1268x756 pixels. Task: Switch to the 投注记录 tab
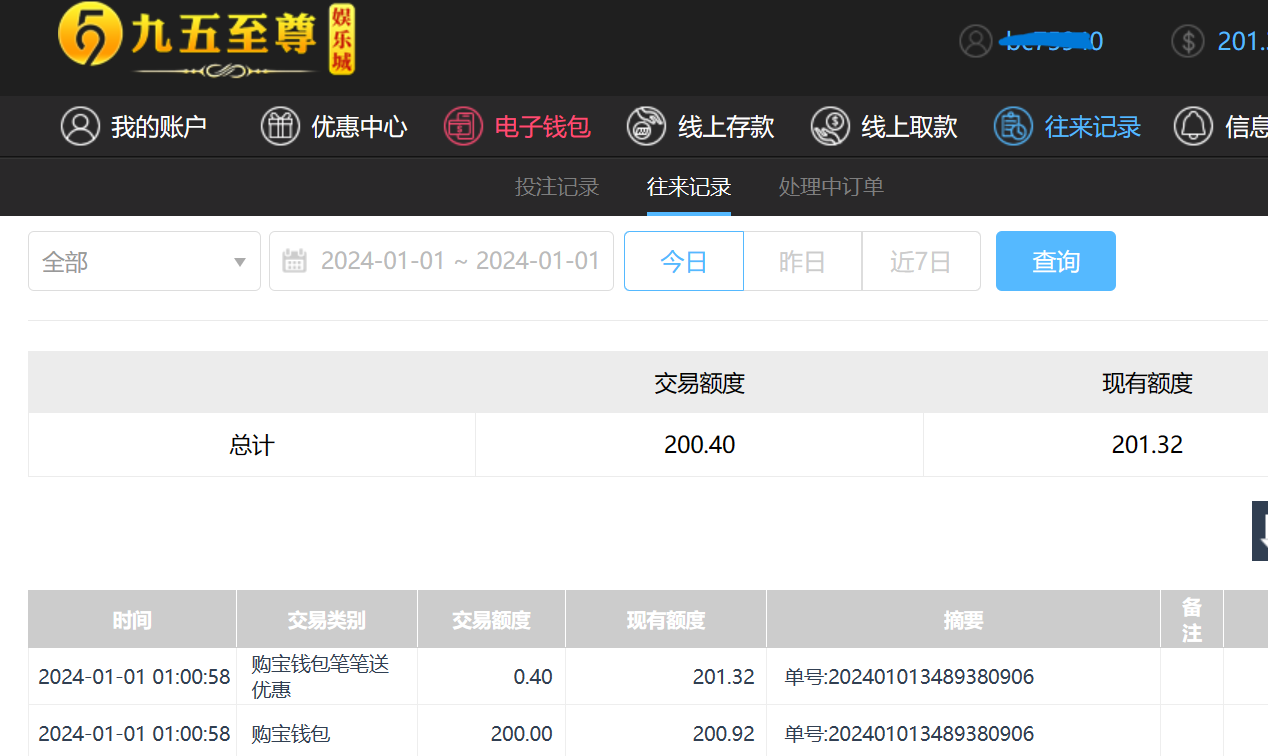(557, 187)
